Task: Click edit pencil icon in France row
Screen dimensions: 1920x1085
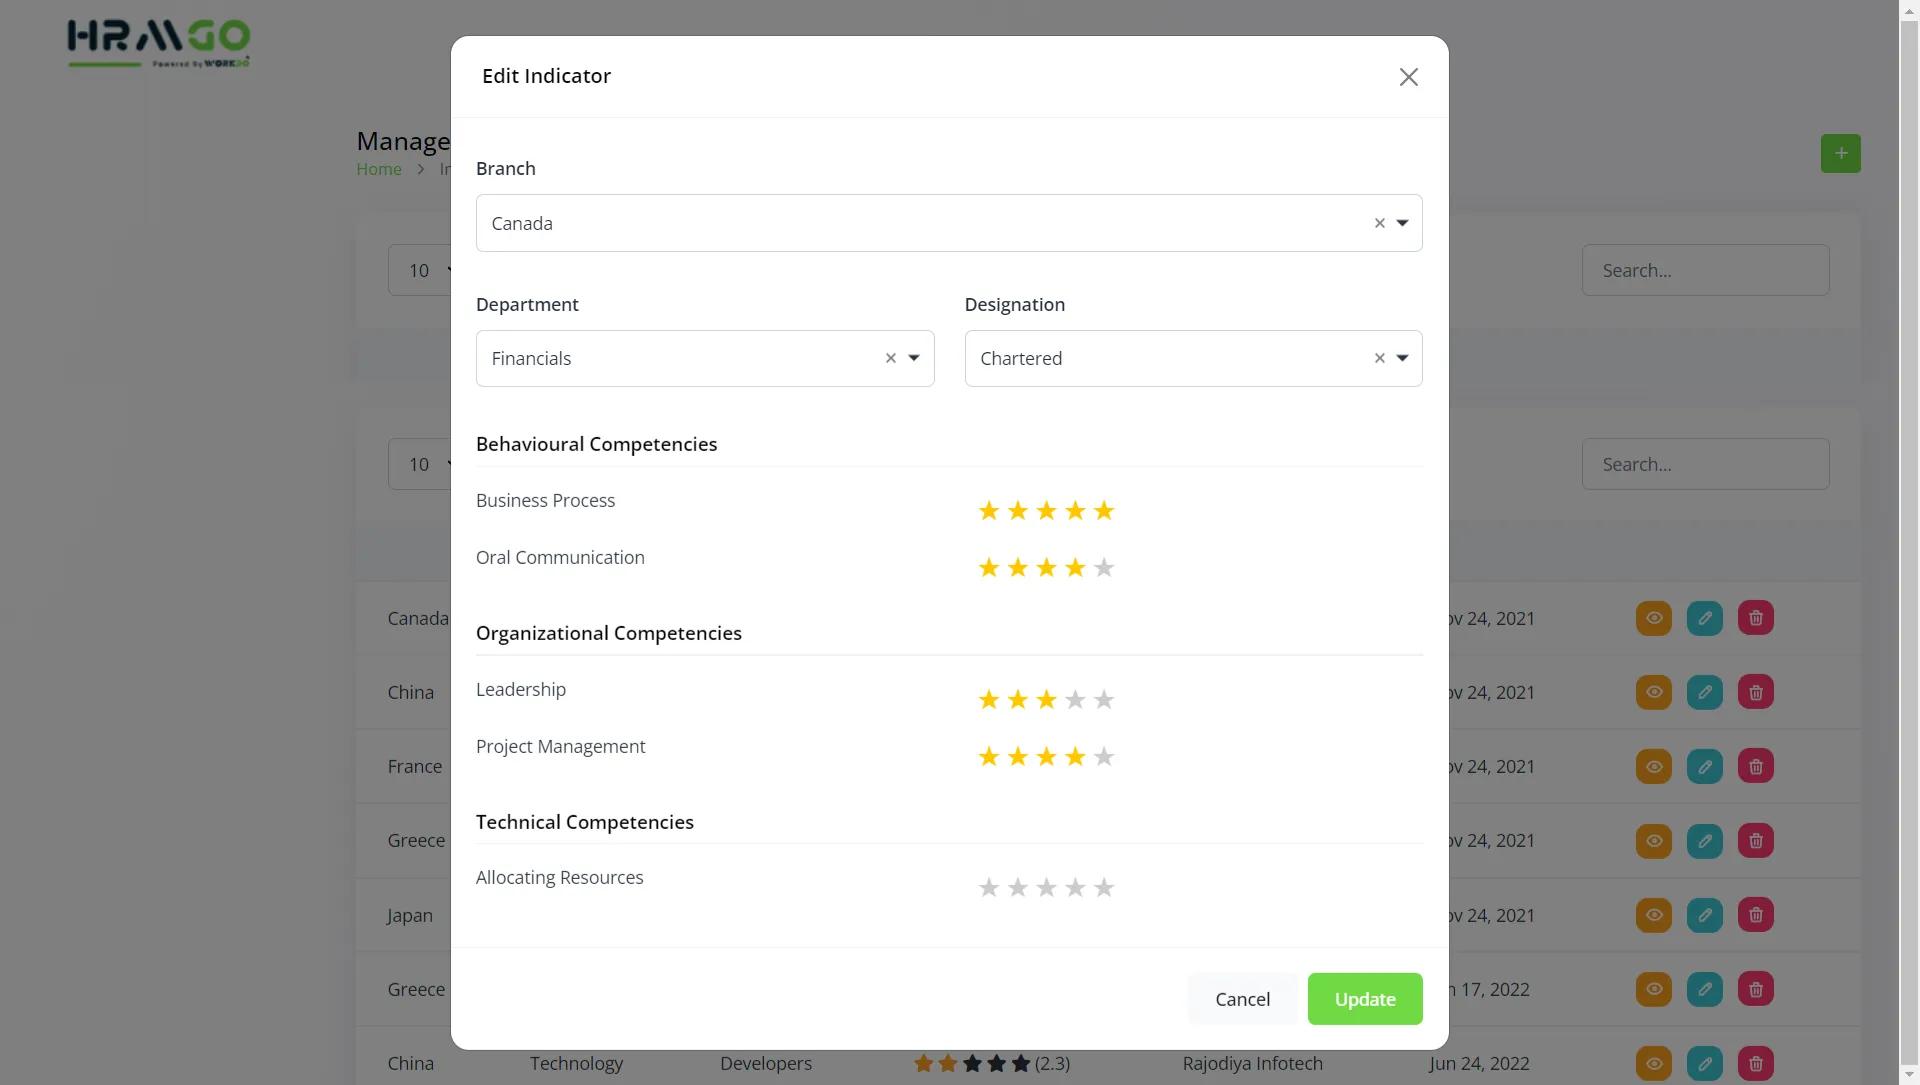Action: point(1704,767)
